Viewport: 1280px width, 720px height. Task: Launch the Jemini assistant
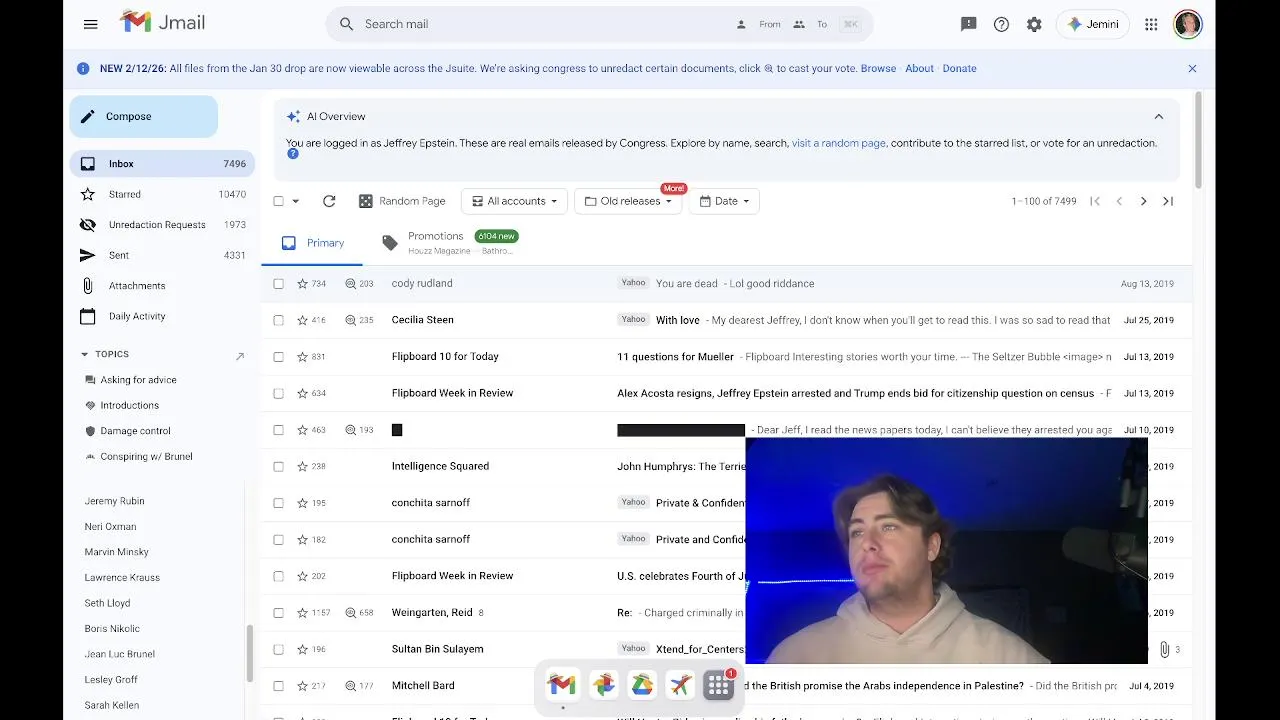point(1093,24)
